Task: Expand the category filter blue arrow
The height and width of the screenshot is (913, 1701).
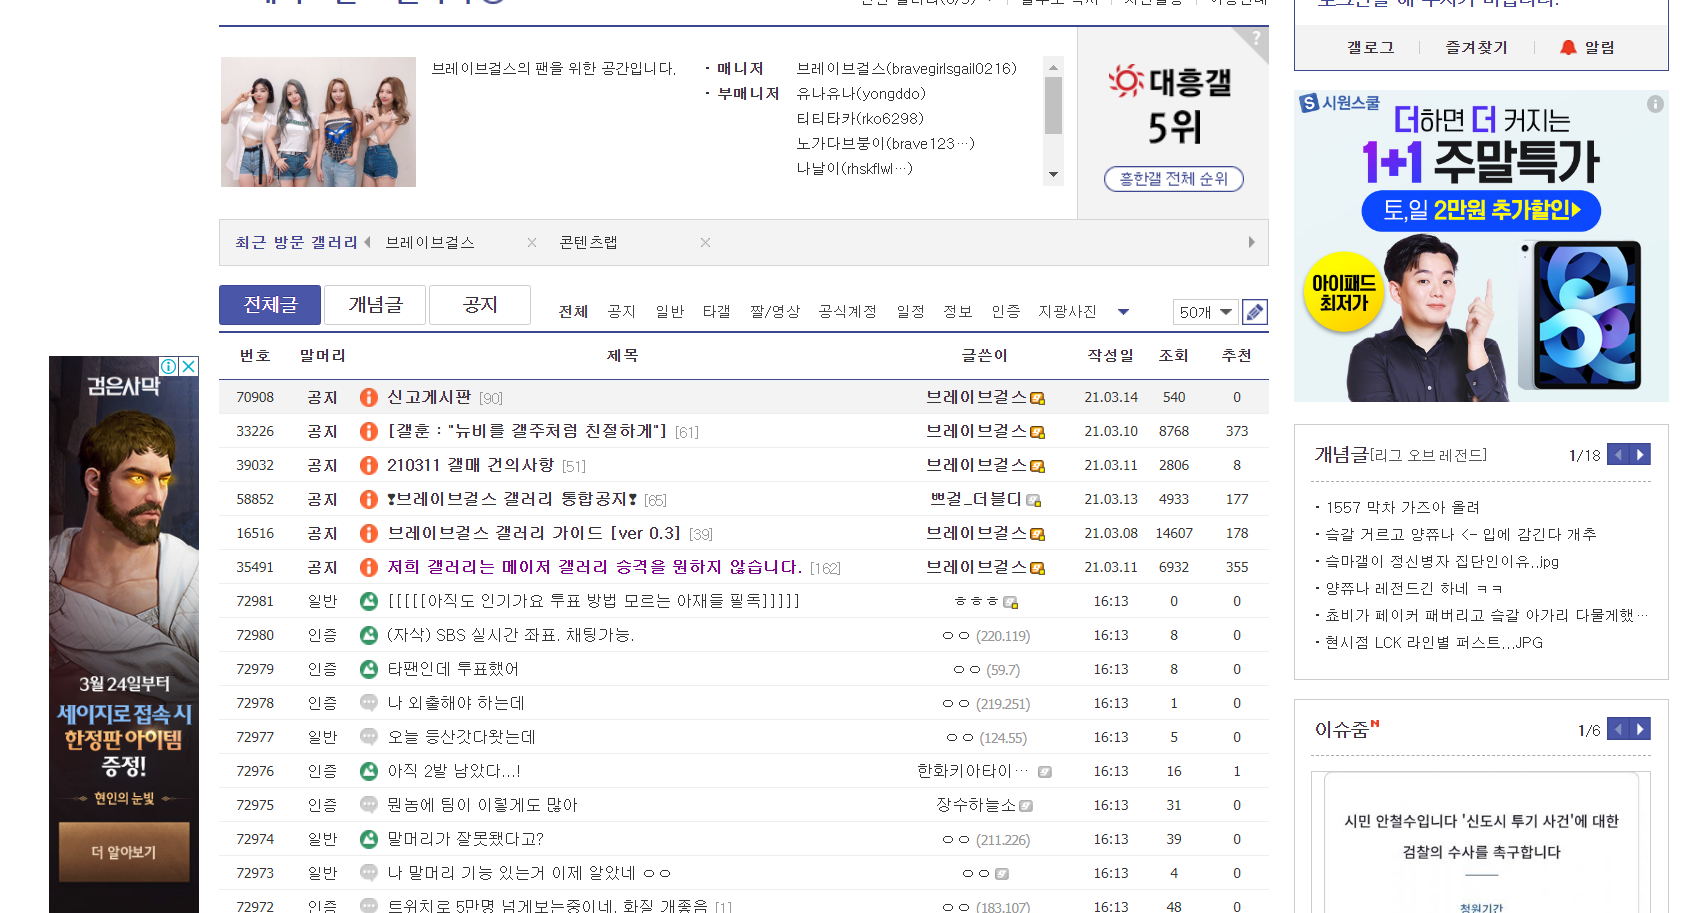Action: click(1123, 312)
